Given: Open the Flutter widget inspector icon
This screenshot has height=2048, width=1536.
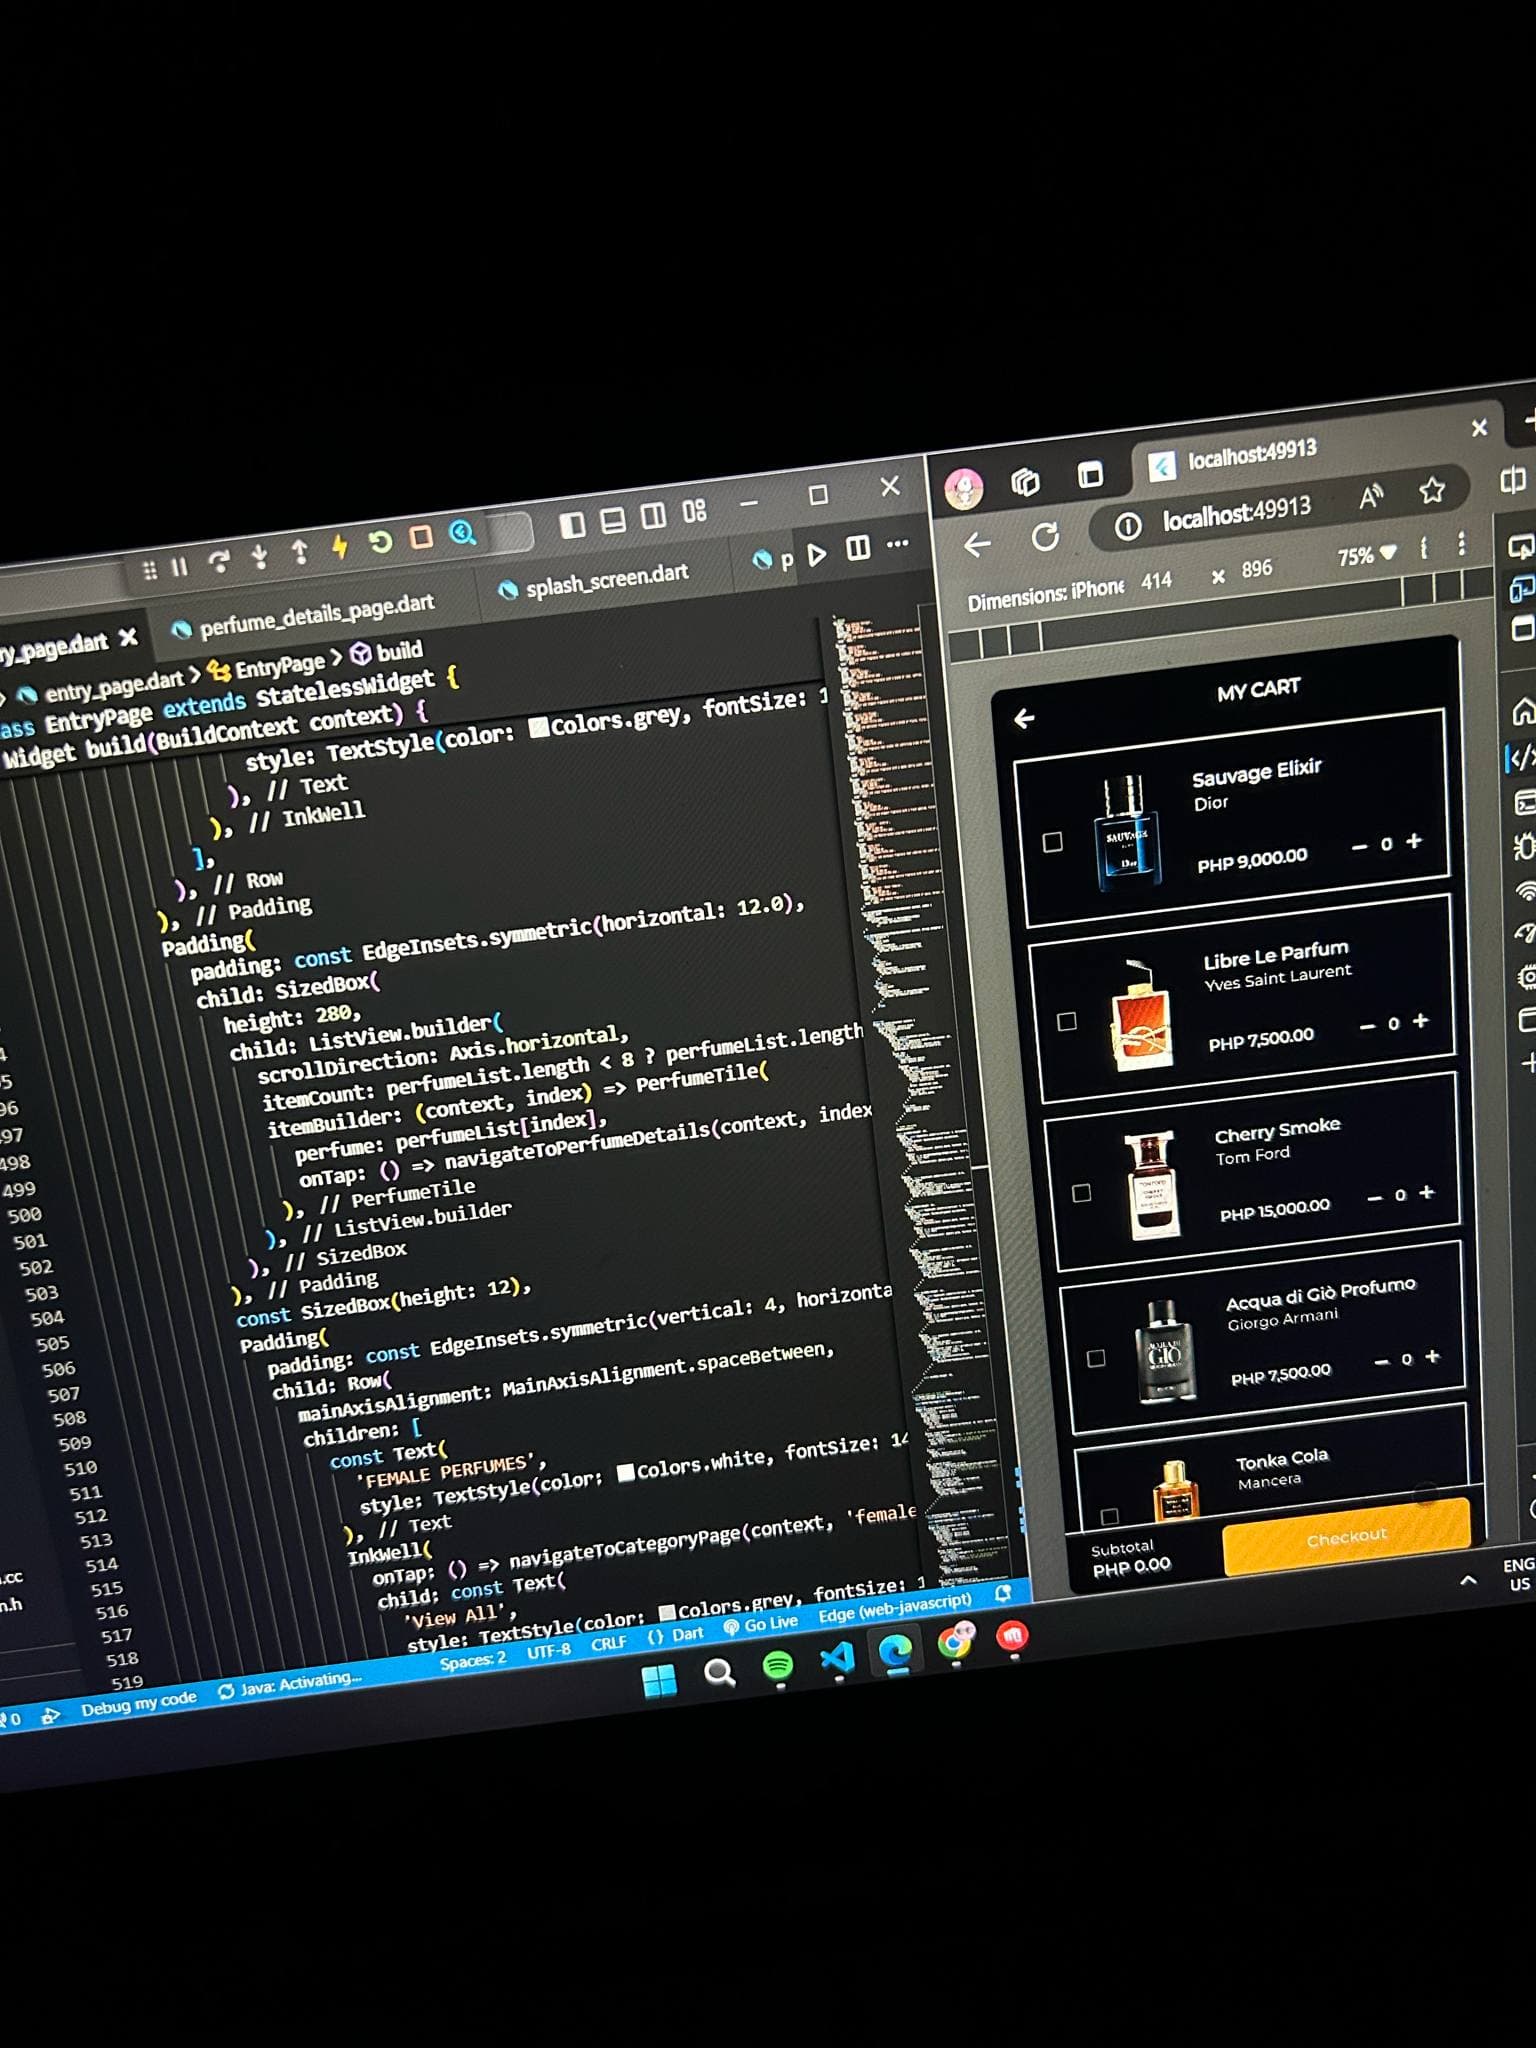Looking at the screenshot, I should 462,533.
